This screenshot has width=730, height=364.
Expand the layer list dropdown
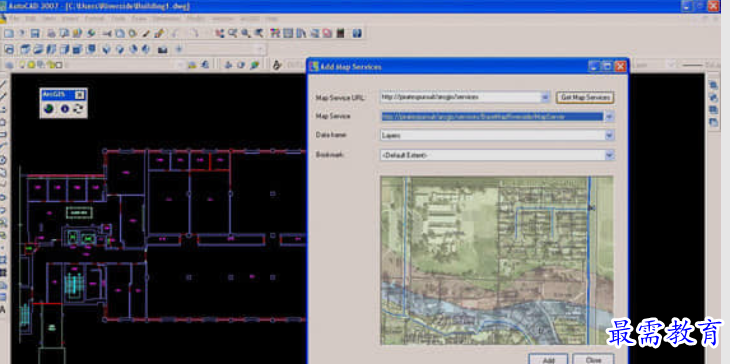coord(181,65)
